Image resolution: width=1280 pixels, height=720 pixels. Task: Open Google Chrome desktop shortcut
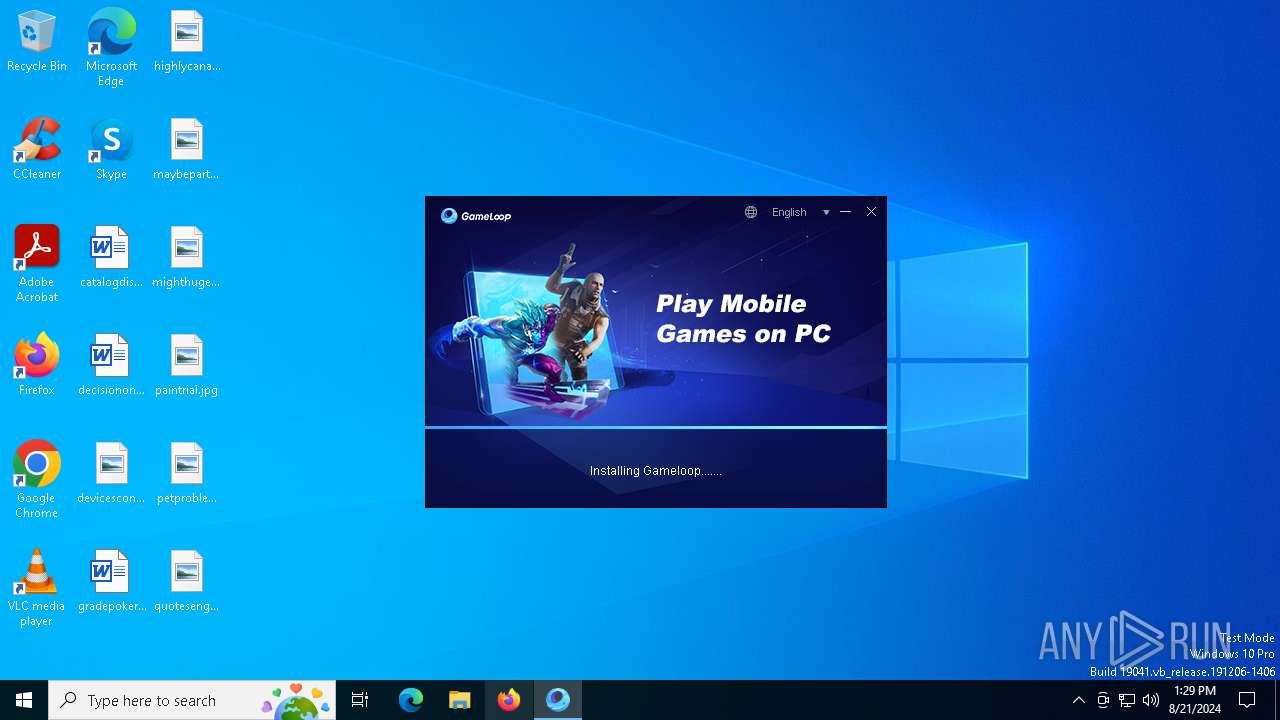point(37,480)
